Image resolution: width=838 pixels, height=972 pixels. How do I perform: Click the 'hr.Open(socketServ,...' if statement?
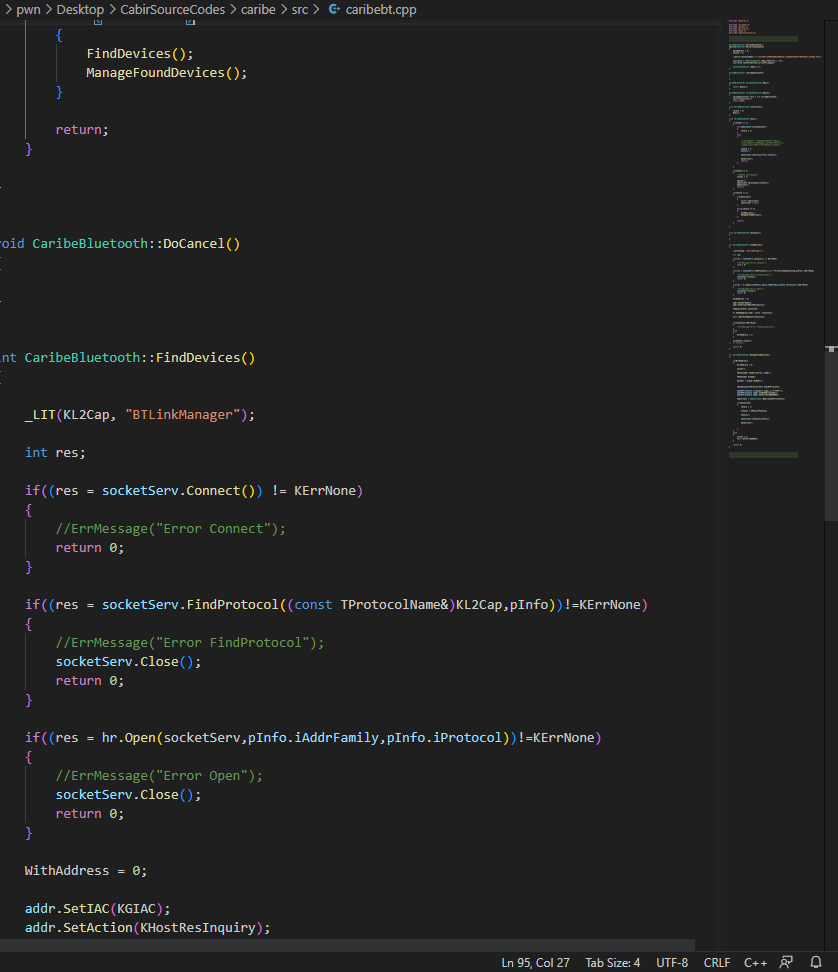pyautogui.click(x=313, y=738)
